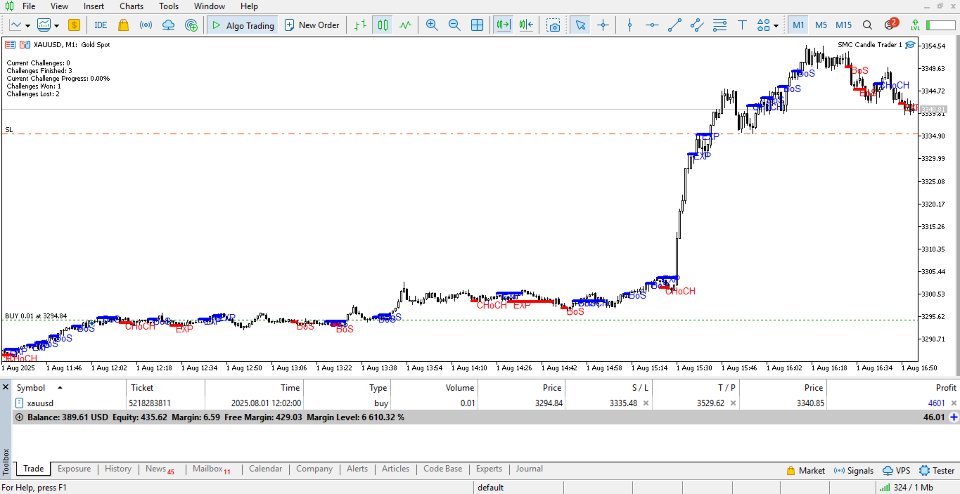Image resolution: width=960 pixels, height=494 pixels.
Task: Click the New Order button
Action: coord(312,25)
